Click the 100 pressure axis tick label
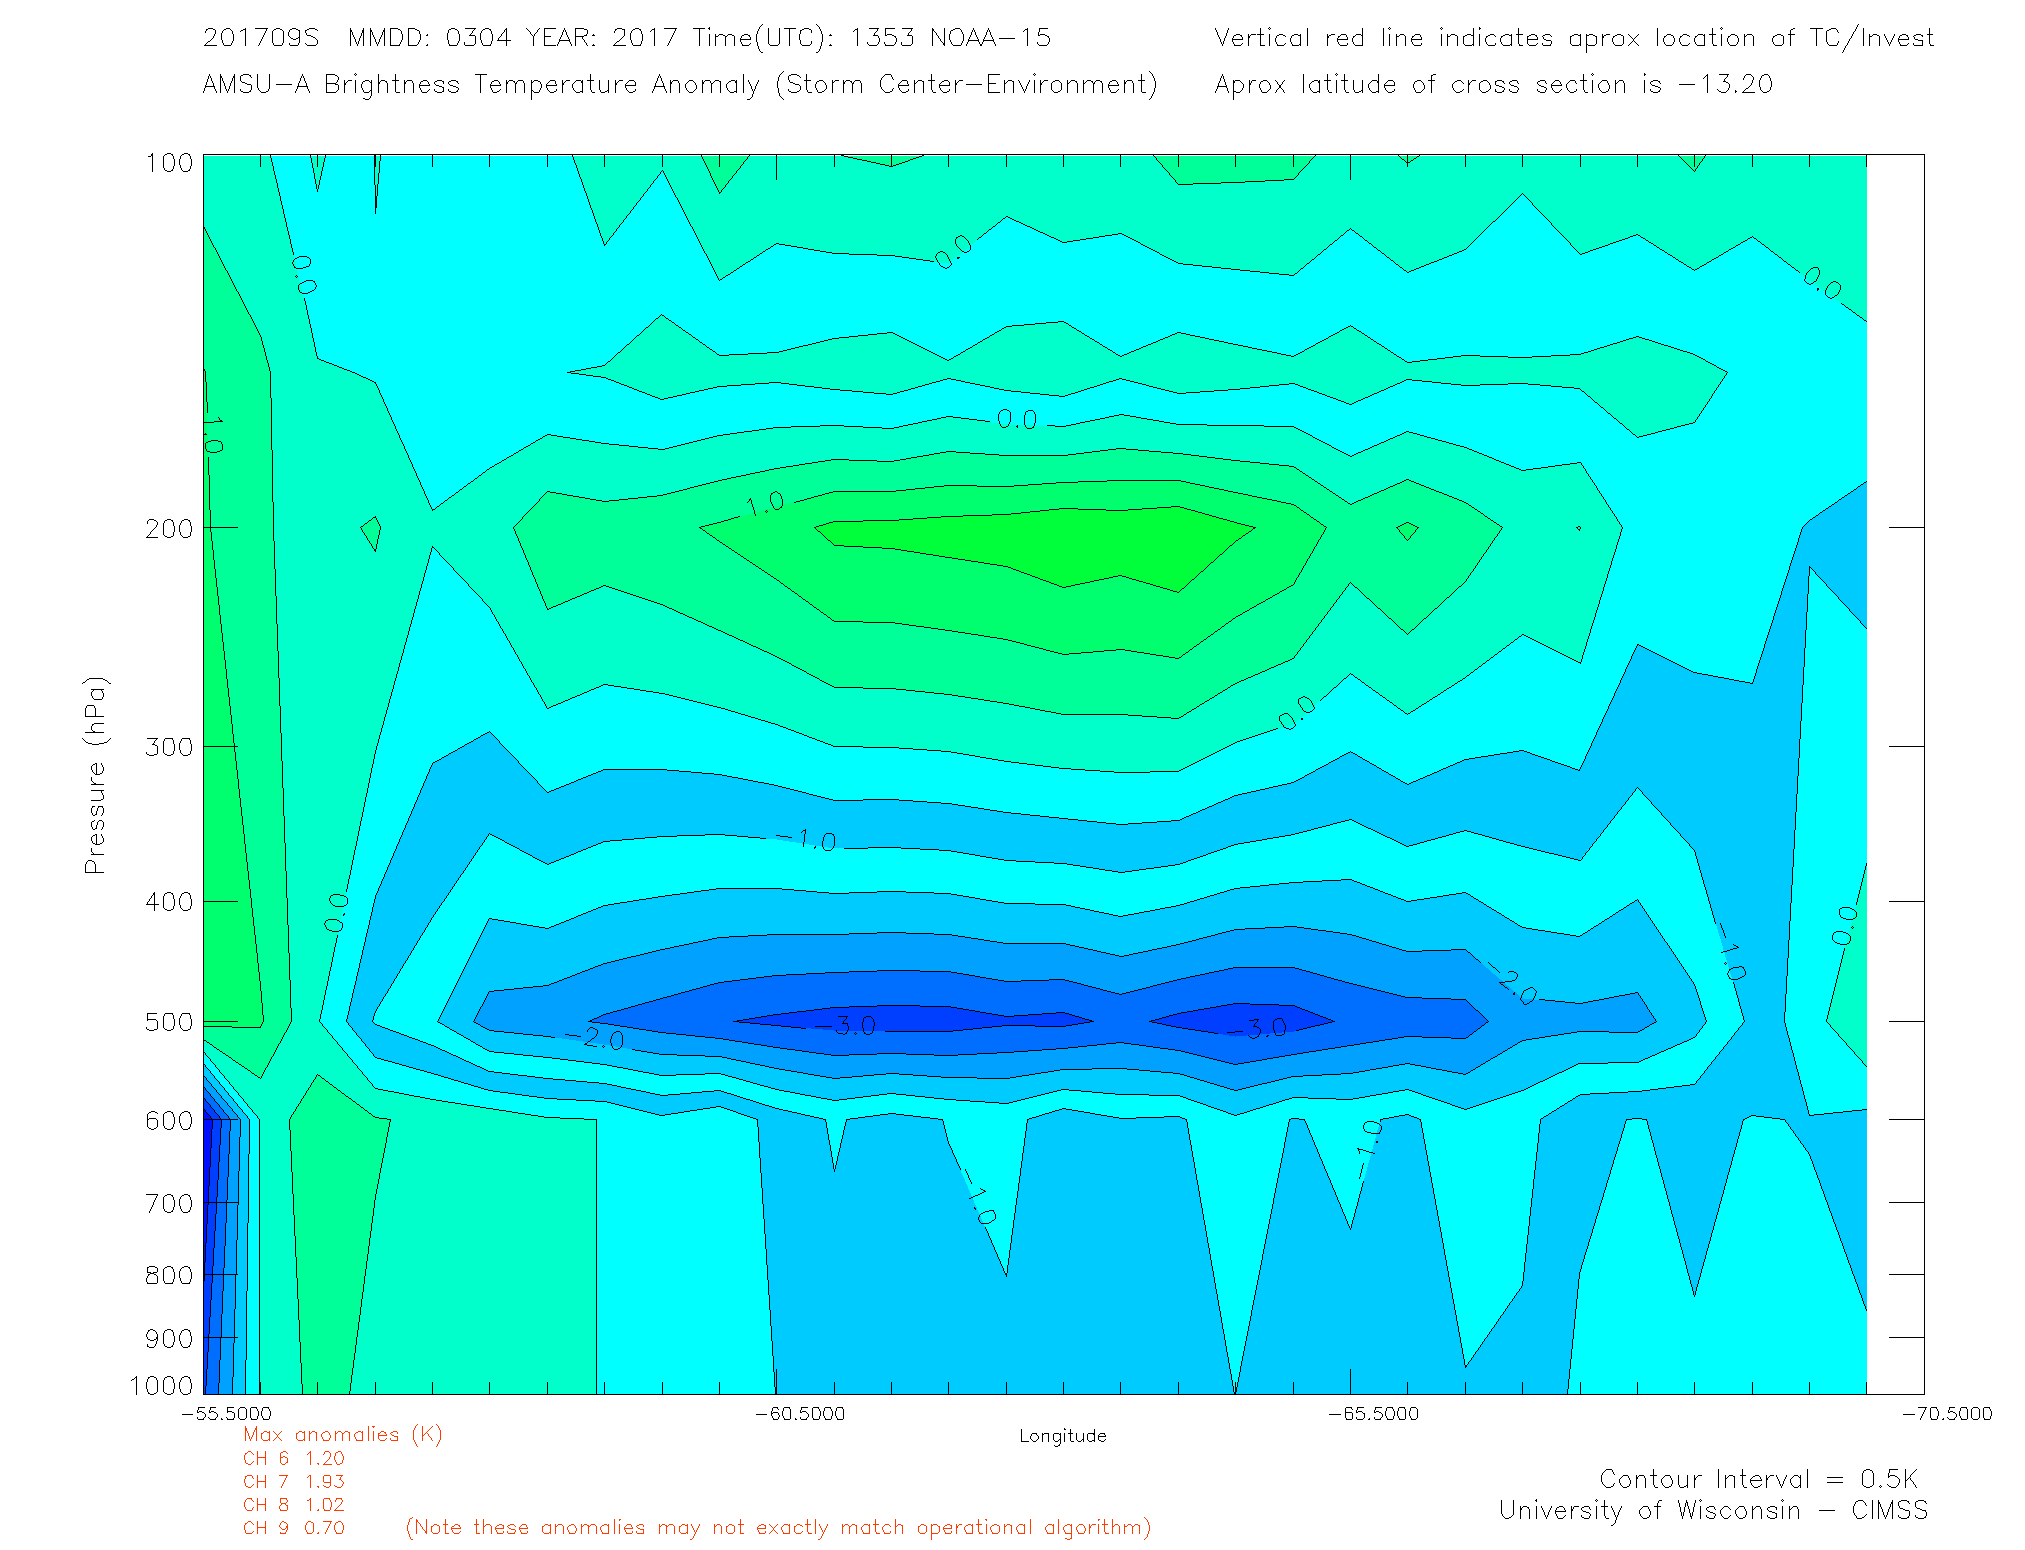Viewport: 2025px width, 1550px height. [169, 163]
